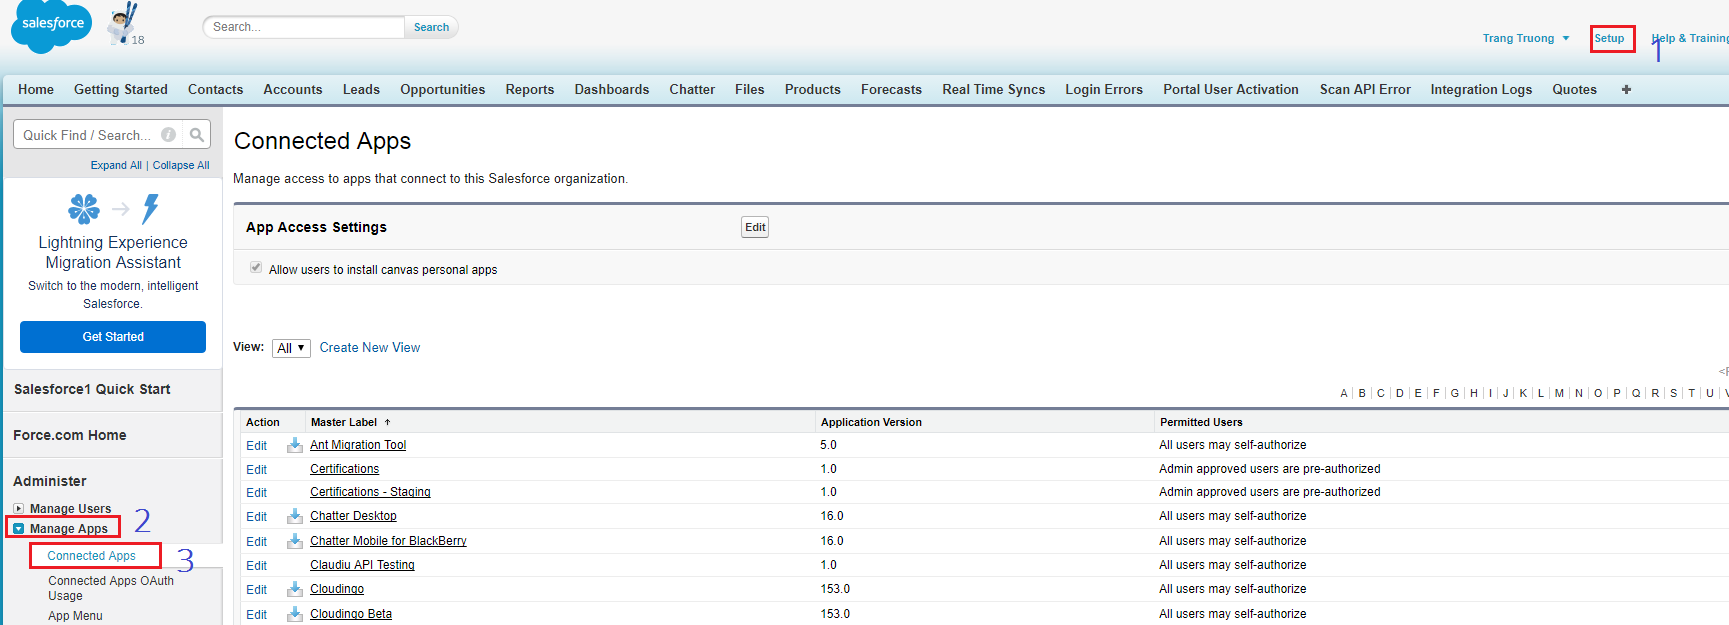Screen dimensions: 1729x625
Task: Open the Certifications app link
Action: (344, 469)
